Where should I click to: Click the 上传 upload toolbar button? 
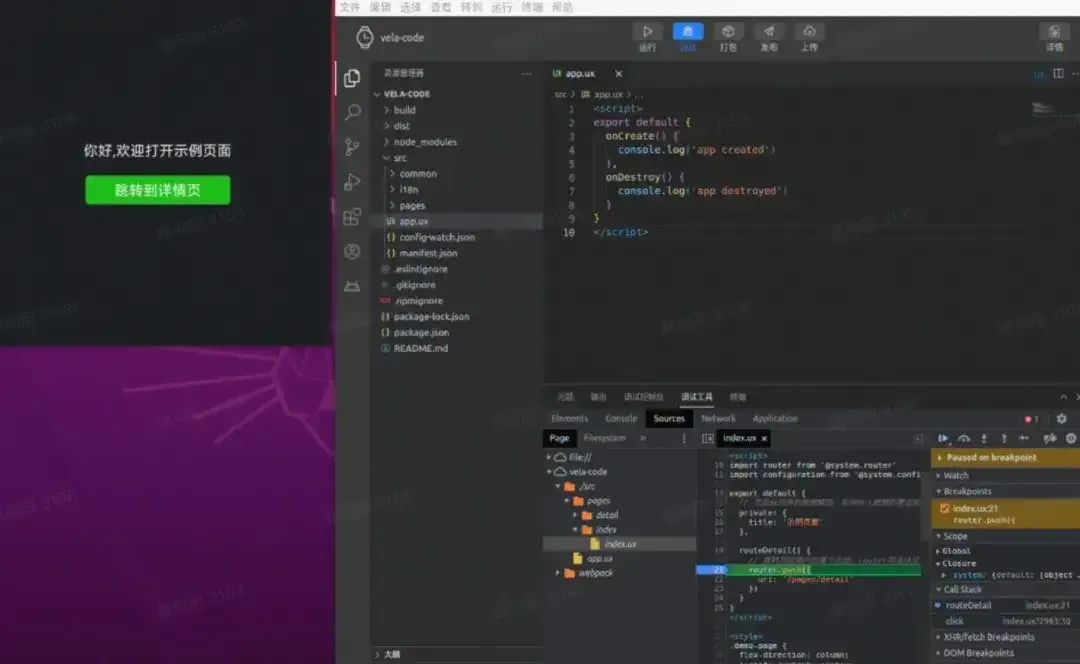pos(809,37)
